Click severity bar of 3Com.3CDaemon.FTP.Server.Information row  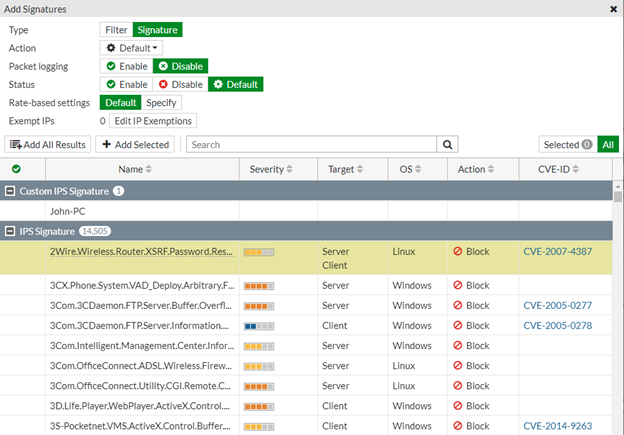258,325
